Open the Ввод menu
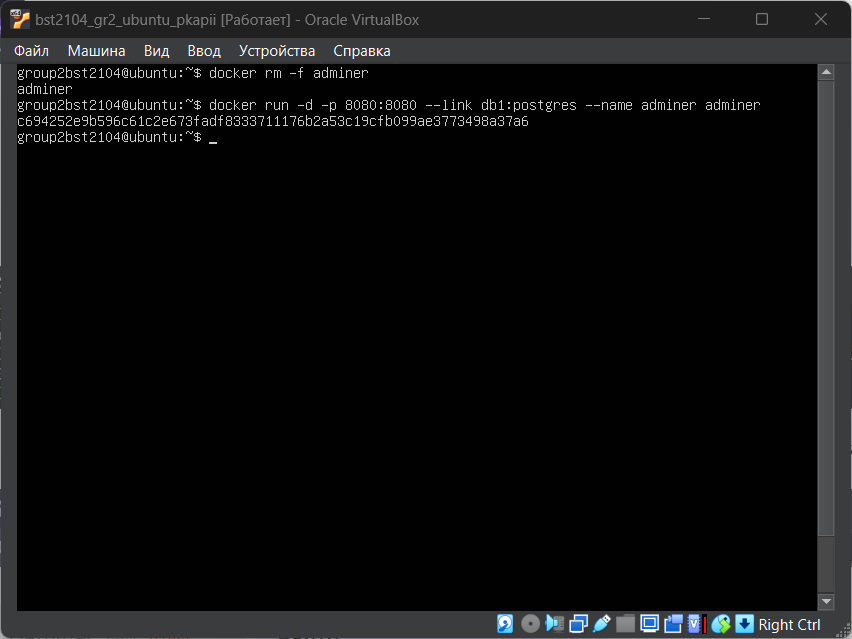Viewport: 852px width, 639px height. click(x=204, y=51)
